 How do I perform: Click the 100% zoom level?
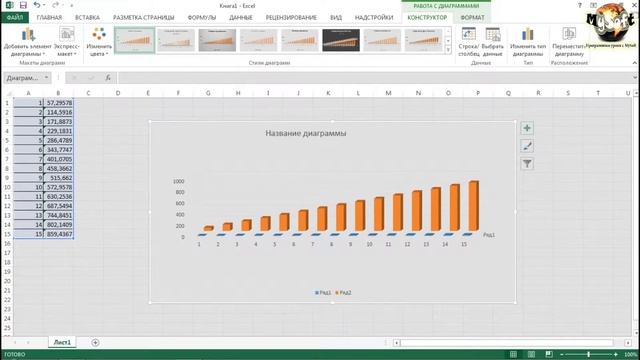pos(631,354)
